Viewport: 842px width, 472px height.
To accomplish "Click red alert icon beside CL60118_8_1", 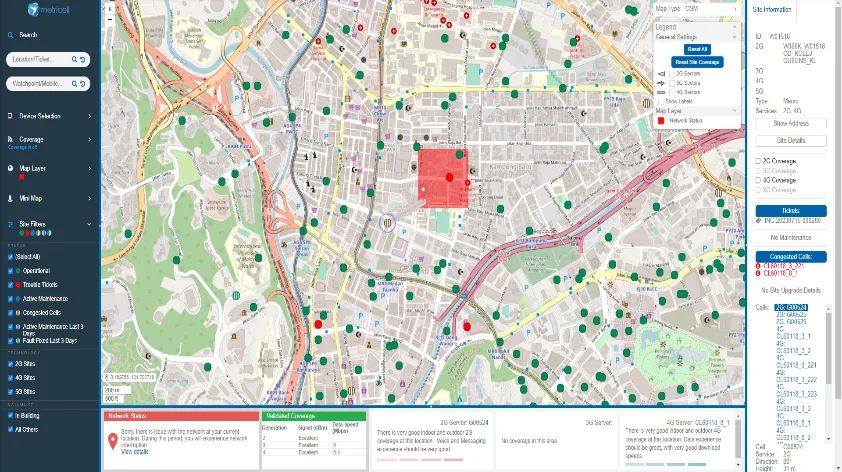I will tap(758, 273).
